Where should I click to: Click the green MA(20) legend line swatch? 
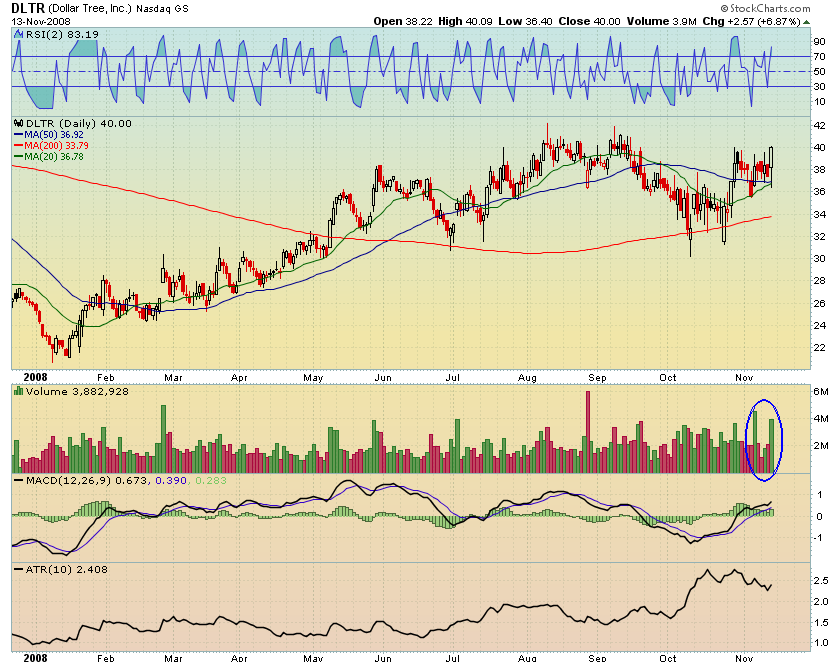coord(19,157)
